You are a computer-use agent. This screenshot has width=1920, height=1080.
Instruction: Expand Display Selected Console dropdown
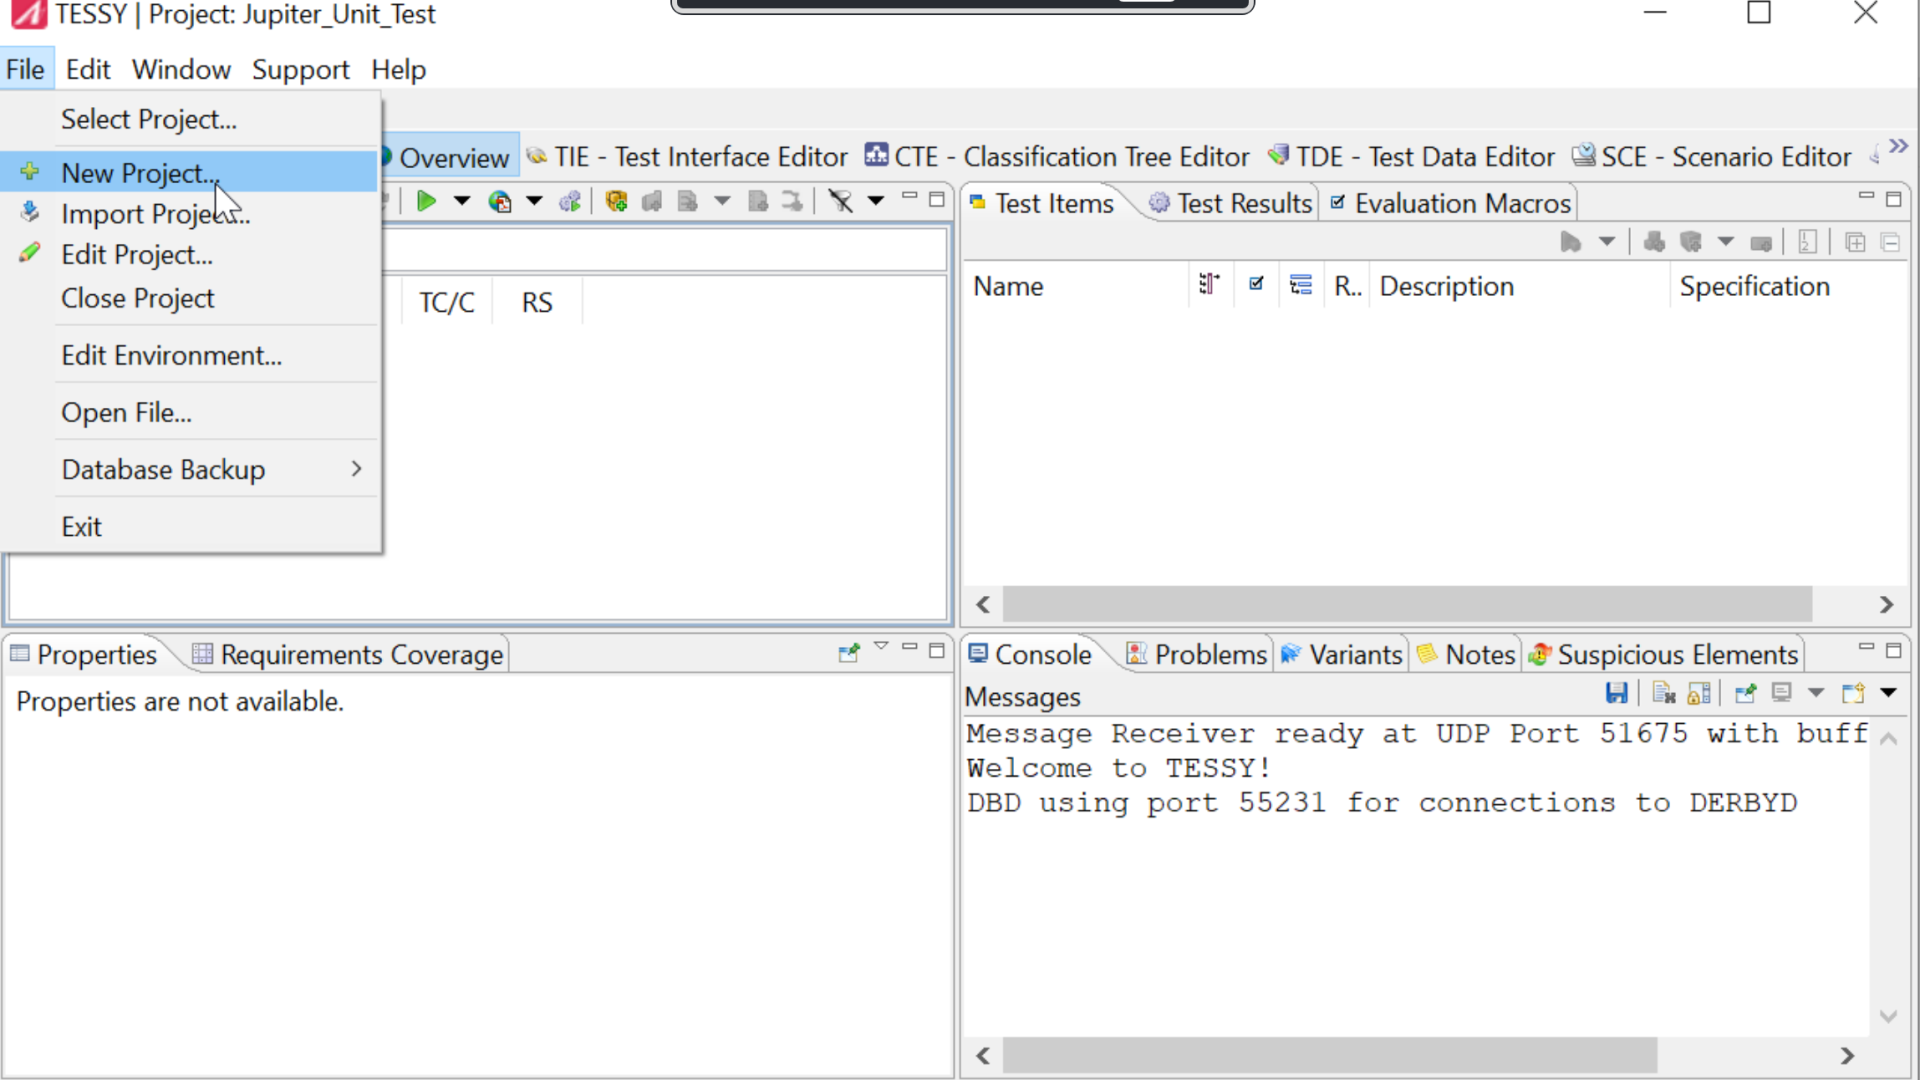(x=1816, y=692)
